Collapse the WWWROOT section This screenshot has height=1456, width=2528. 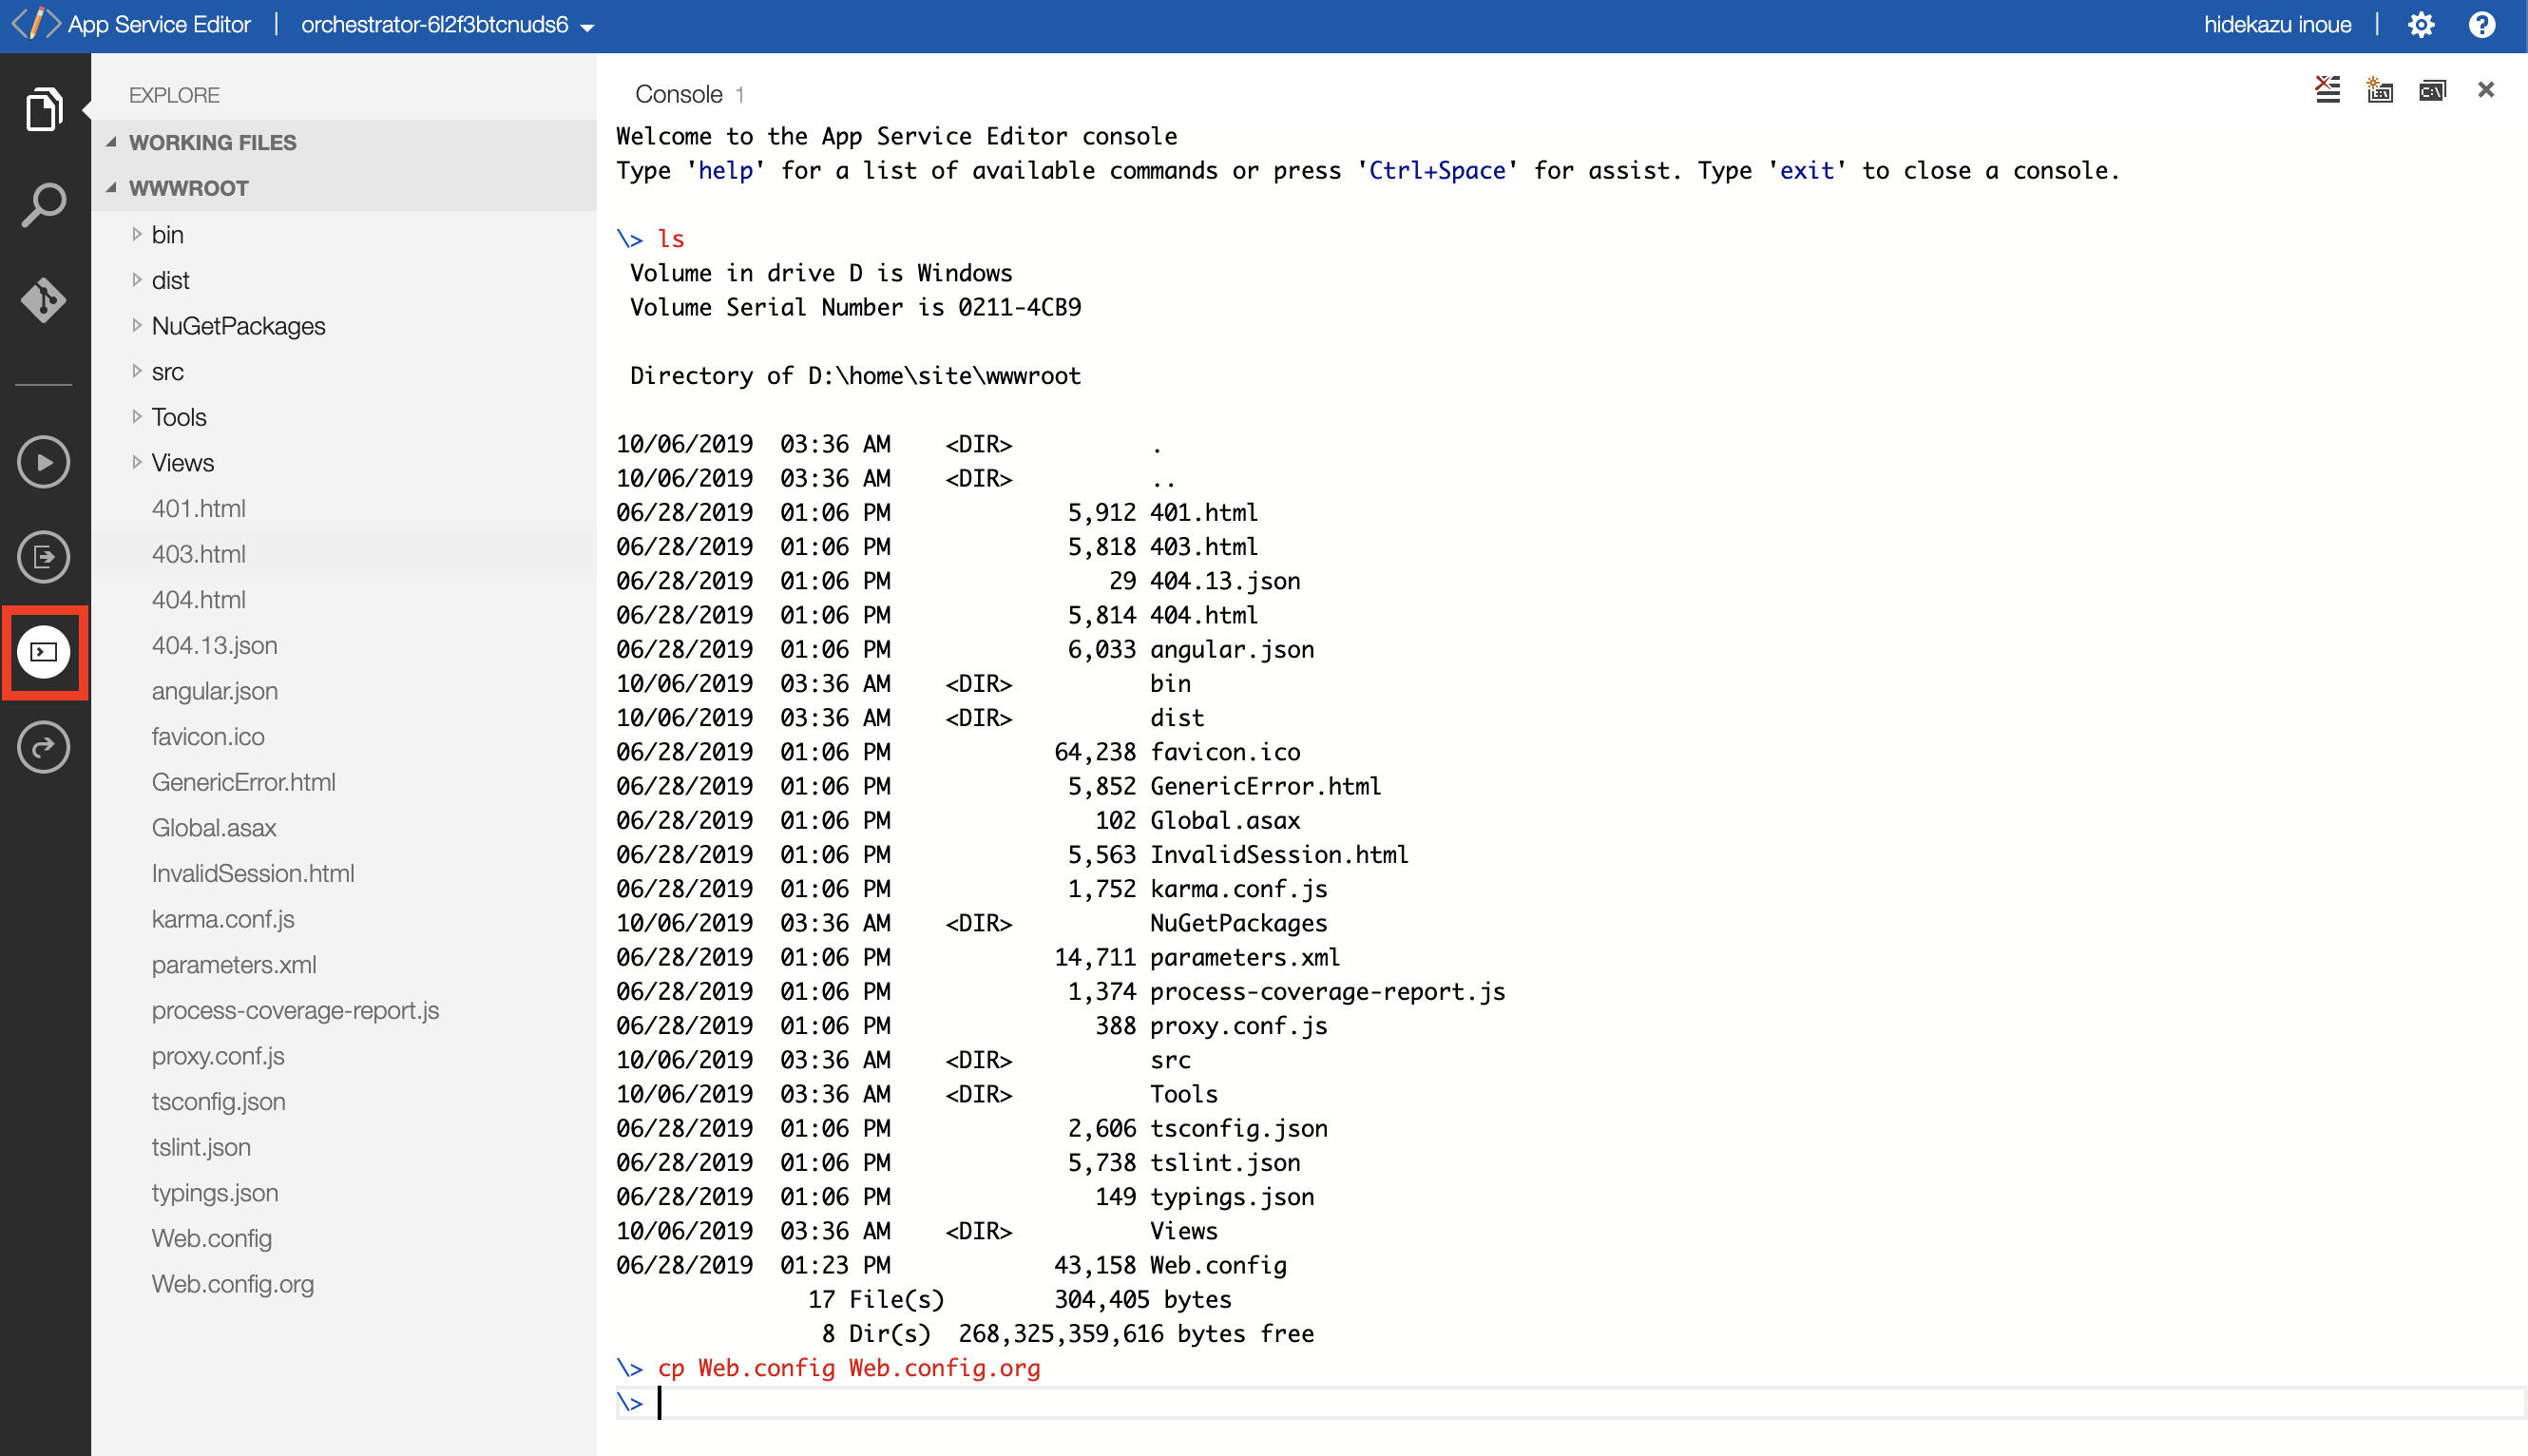click(x=188, y=188)
